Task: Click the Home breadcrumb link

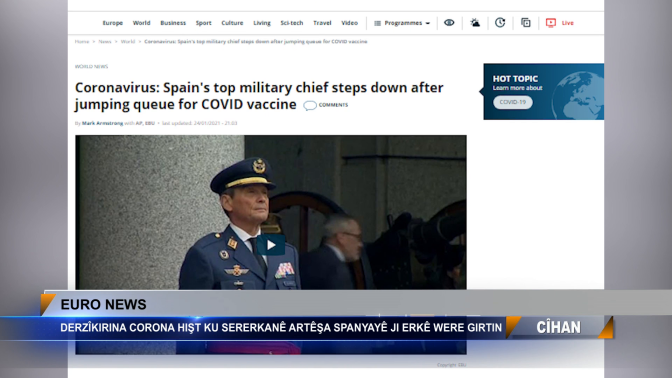Action: (x=82, y=42)
